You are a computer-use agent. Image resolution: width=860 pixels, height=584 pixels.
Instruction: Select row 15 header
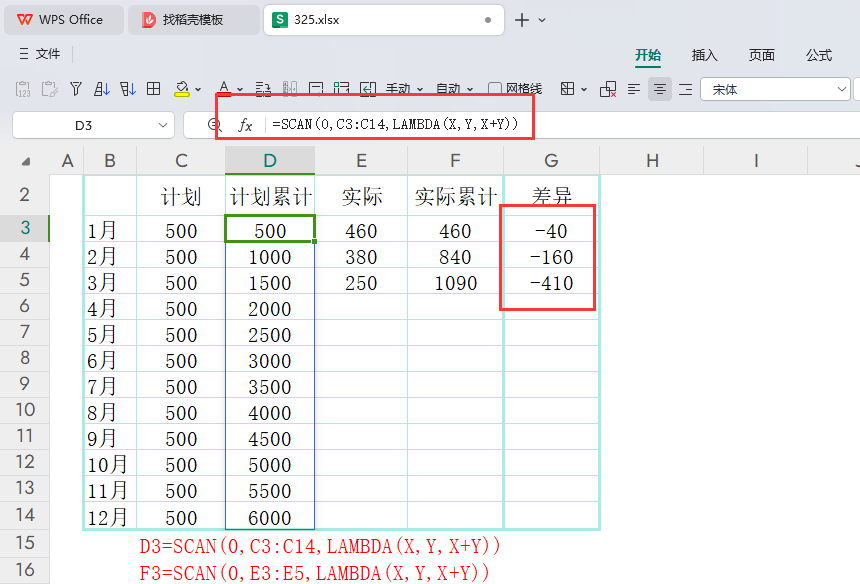coord(25,543)
